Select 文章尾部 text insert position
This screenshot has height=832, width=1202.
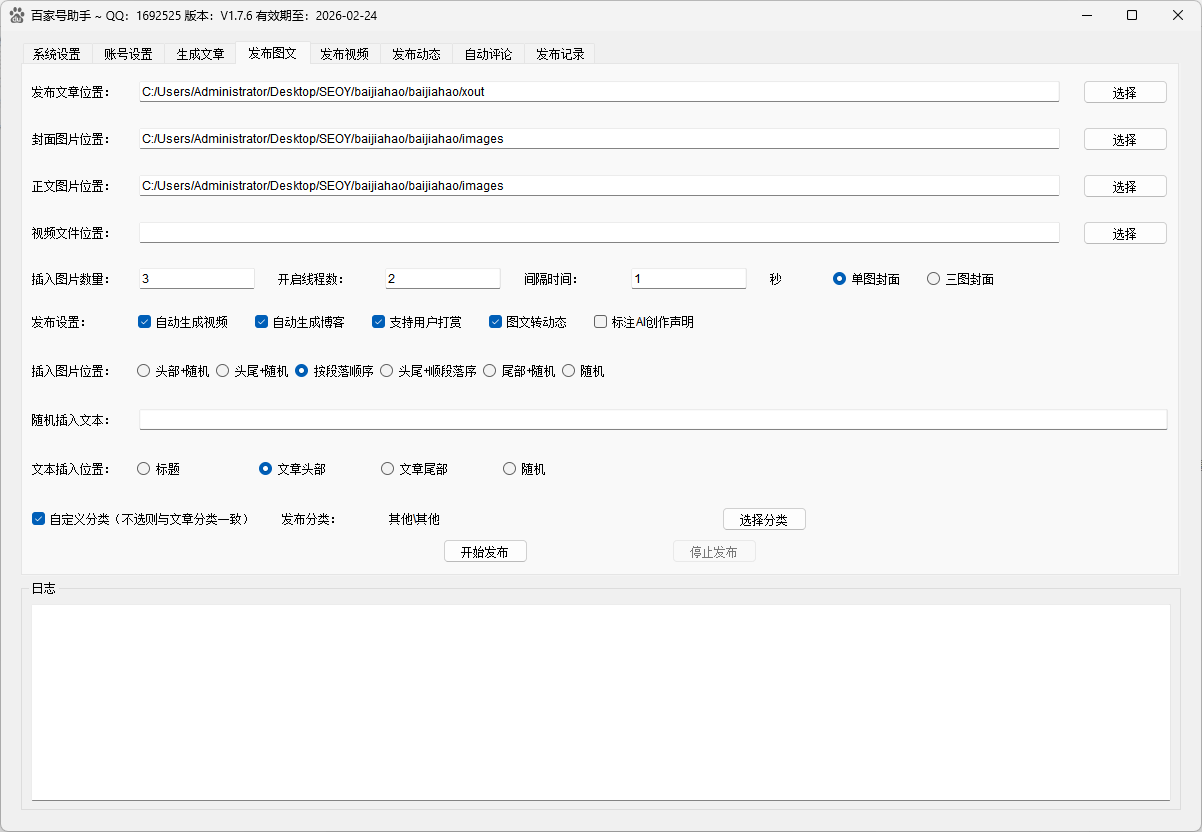tap(387, 468)
